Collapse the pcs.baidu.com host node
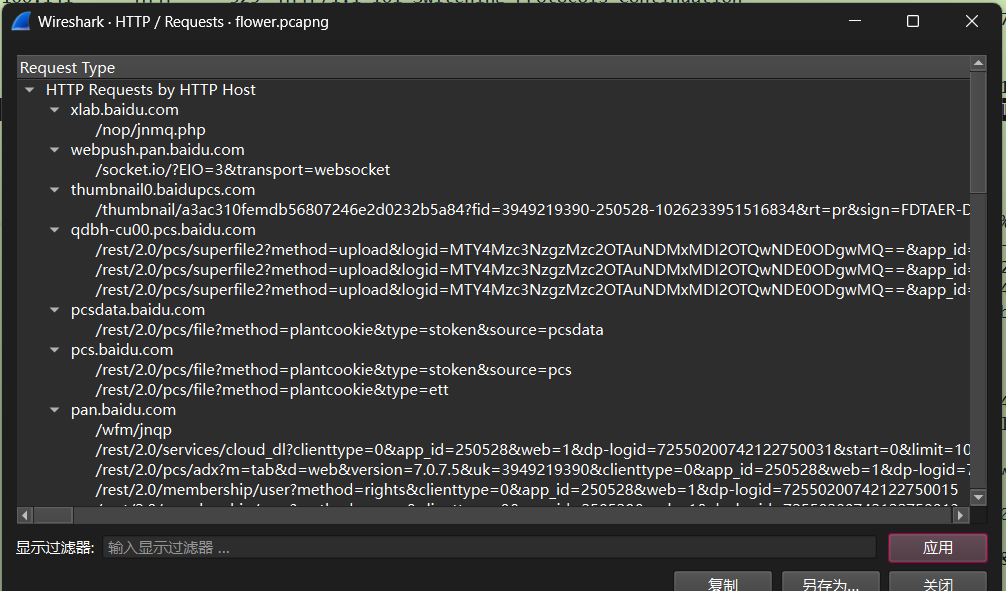Image resolution: width=1006 pixels, height=591 pixels. tap(55, 350)
